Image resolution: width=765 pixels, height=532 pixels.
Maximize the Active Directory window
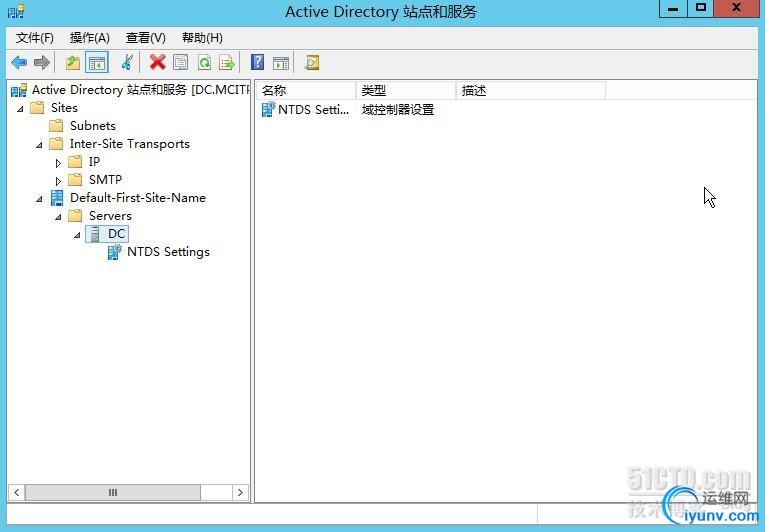tap(701, 8)
